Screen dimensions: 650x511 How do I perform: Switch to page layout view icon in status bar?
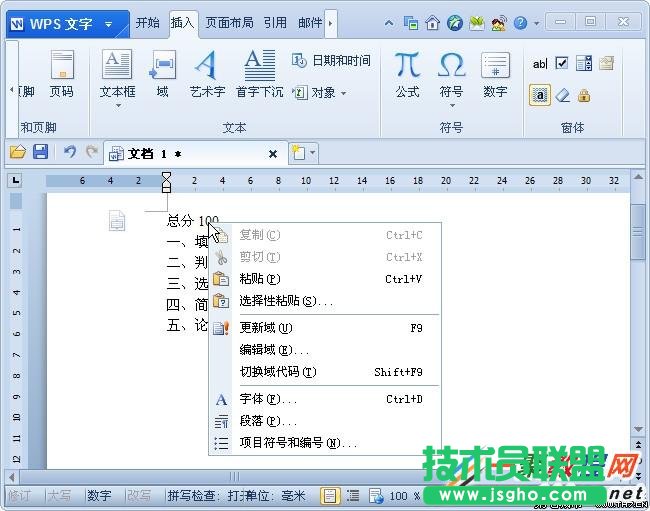(330, 495)
